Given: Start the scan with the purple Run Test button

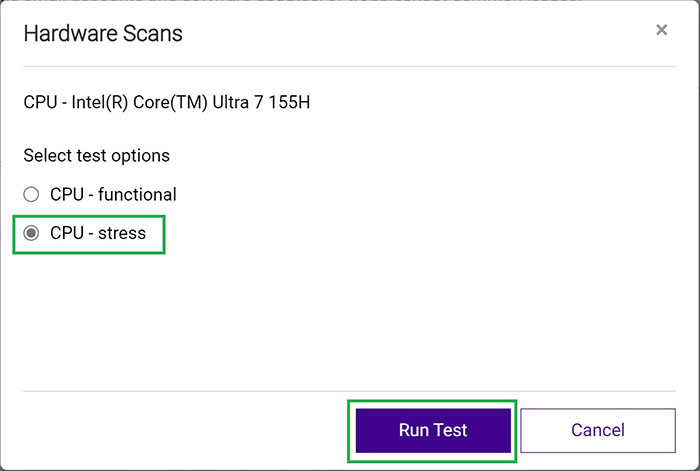Looking at the screenshot, I should 432,430.
